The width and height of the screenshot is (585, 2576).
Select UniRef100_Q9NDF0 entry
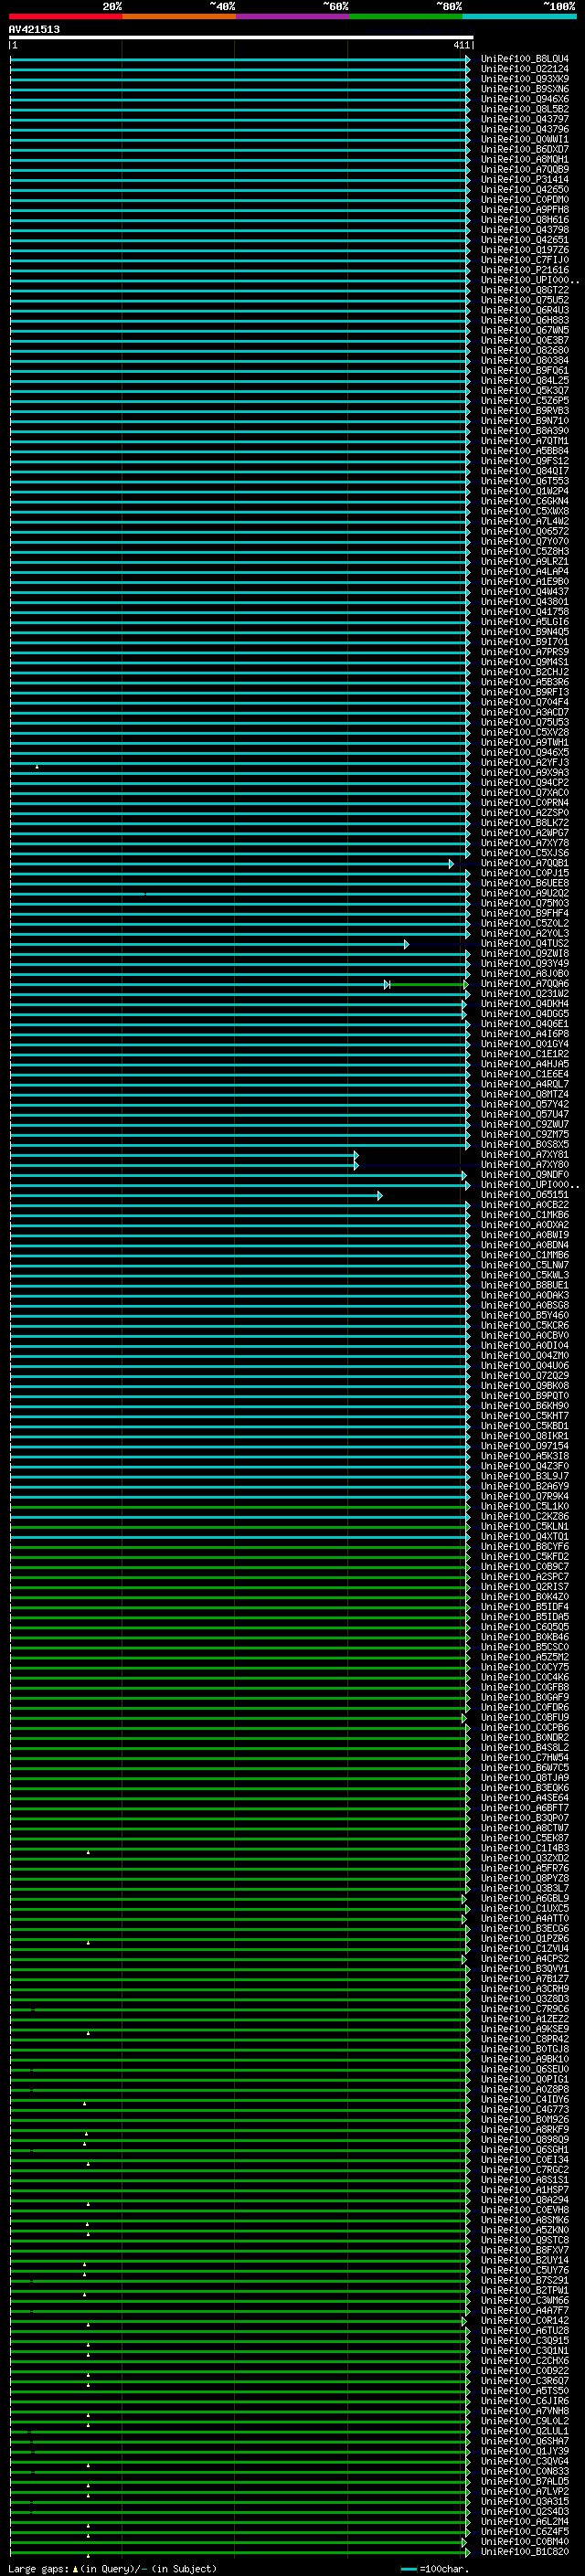click(x=524, y=1175)
